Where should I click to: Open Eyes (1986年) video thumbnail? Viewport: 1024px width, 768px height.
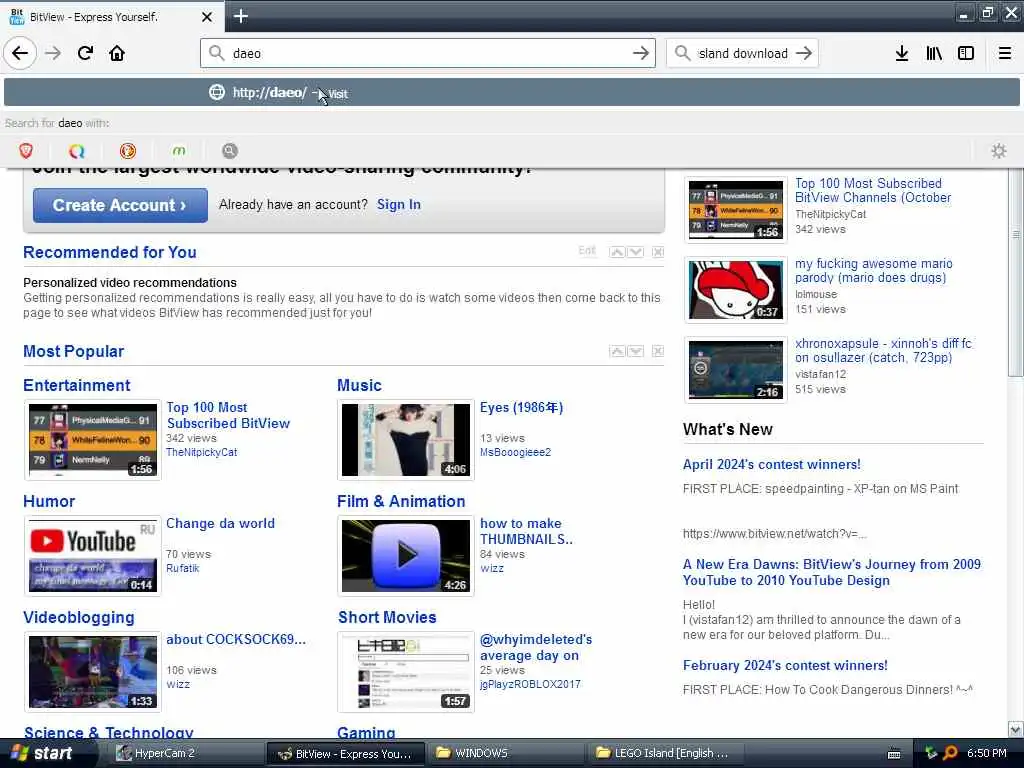[406, 440]
